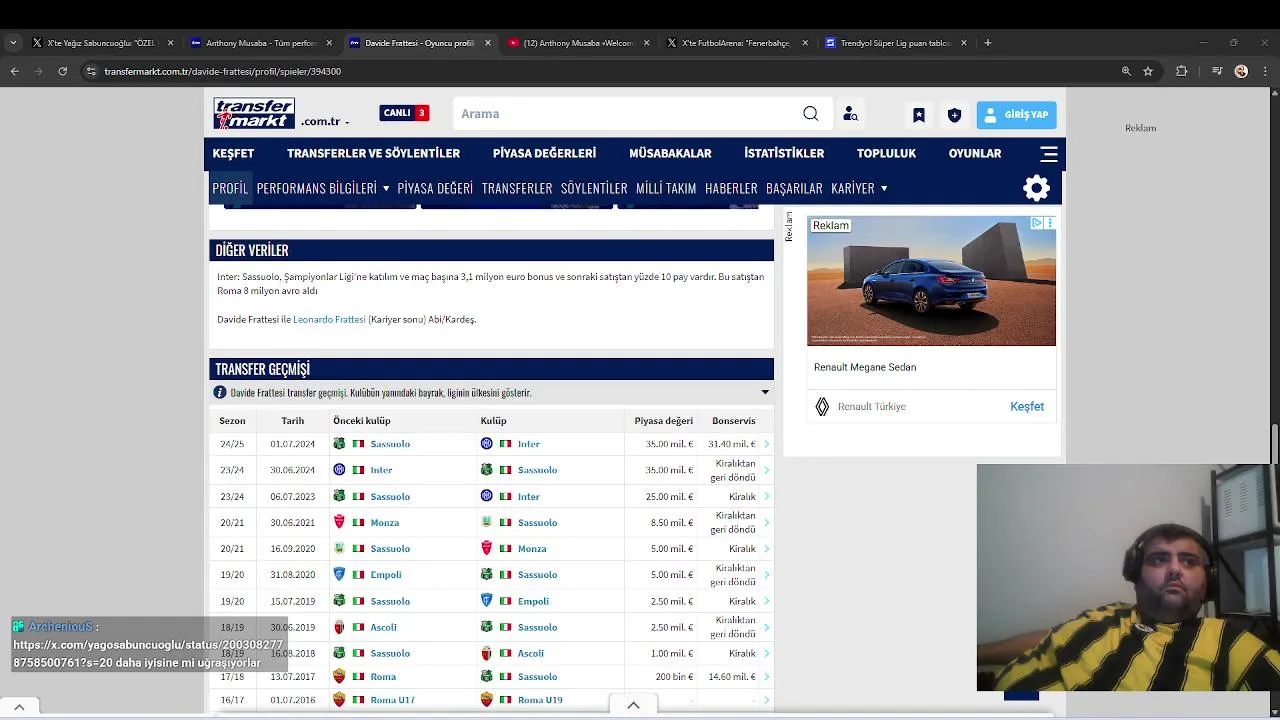Viewport: 1280px width, 720px height.
Task: Click Inter club crest in the 24/25 row
Action: (486, 444)
